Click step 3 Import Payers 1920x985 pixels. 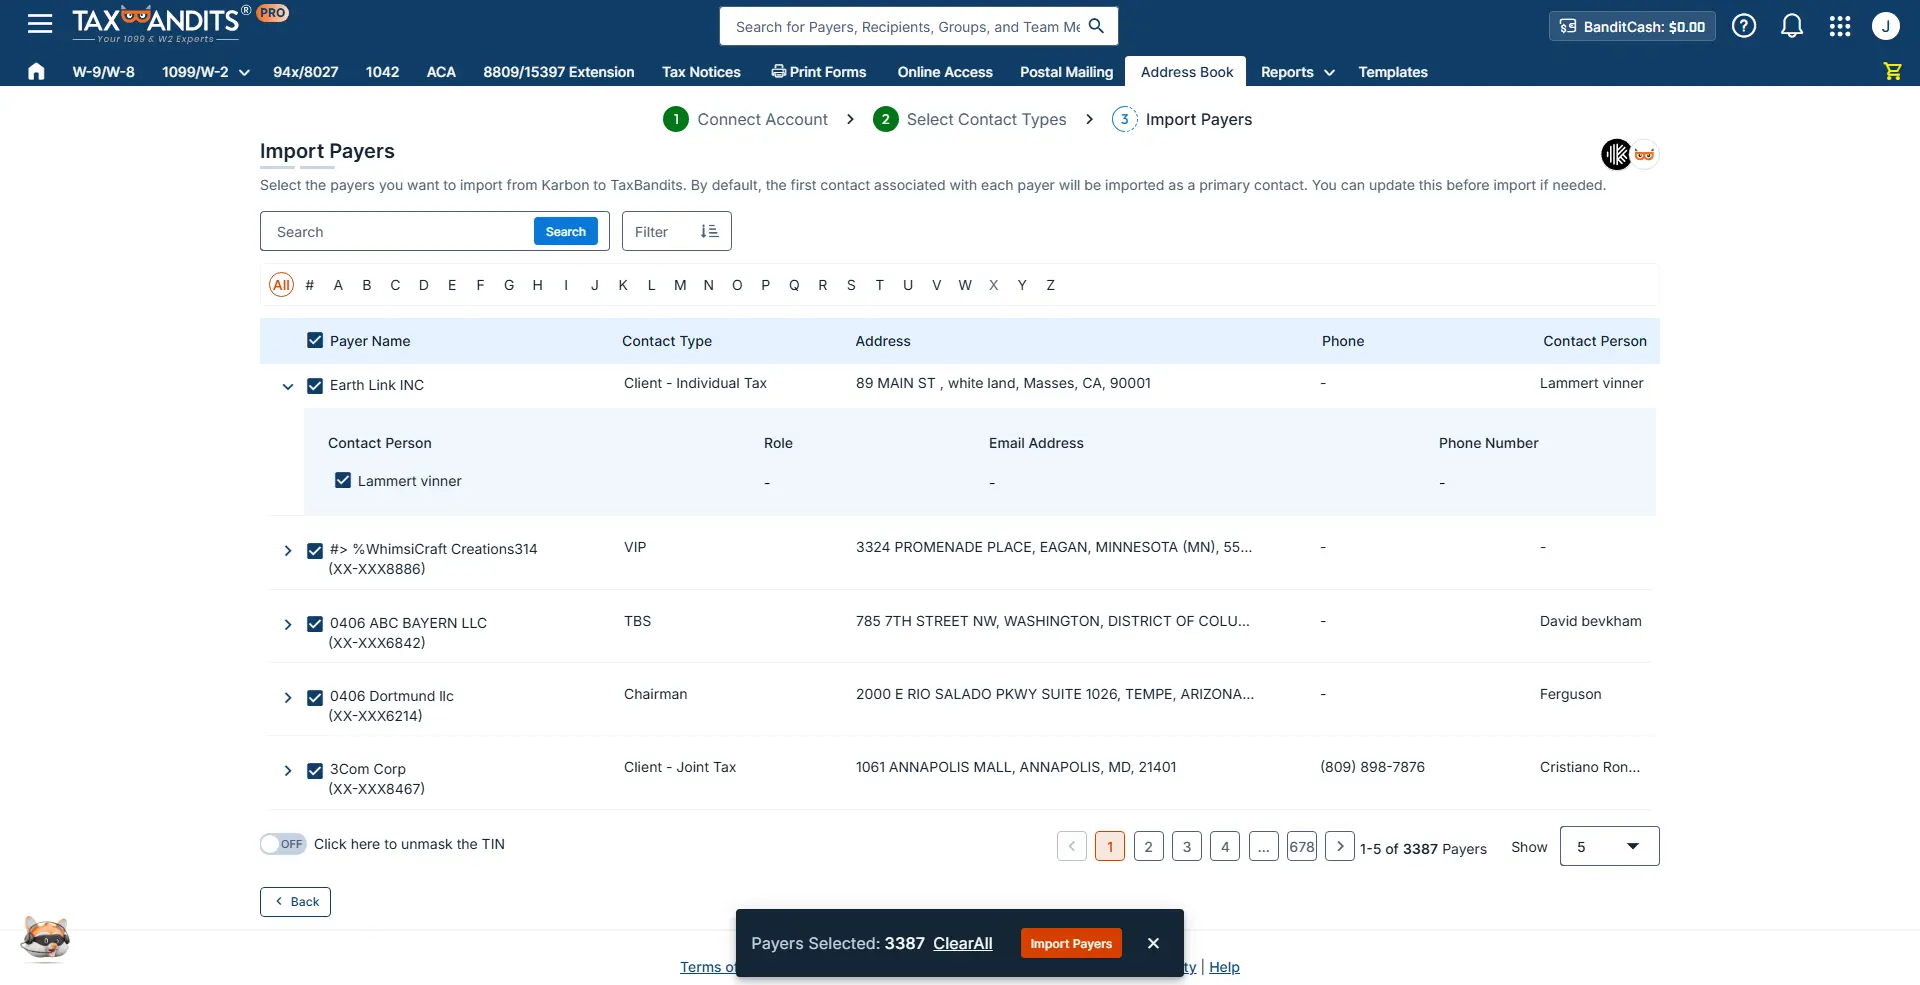pyautogui.click(x=1182, y=119)
